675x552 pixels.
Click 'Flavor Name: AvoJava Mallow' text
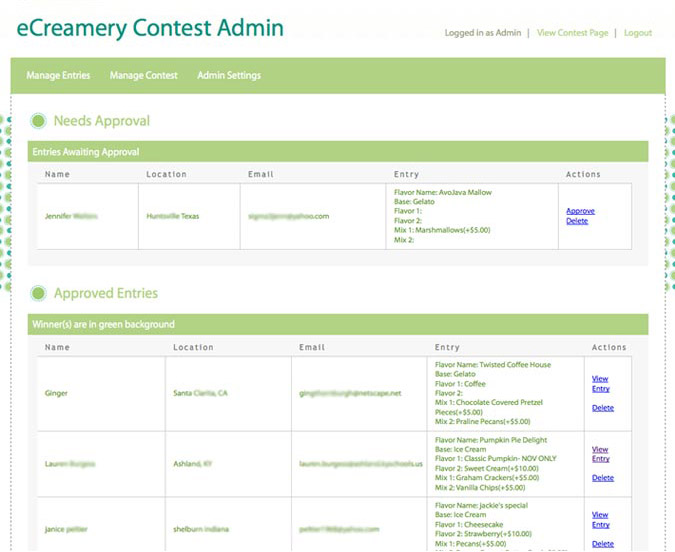tap(443, 192)
